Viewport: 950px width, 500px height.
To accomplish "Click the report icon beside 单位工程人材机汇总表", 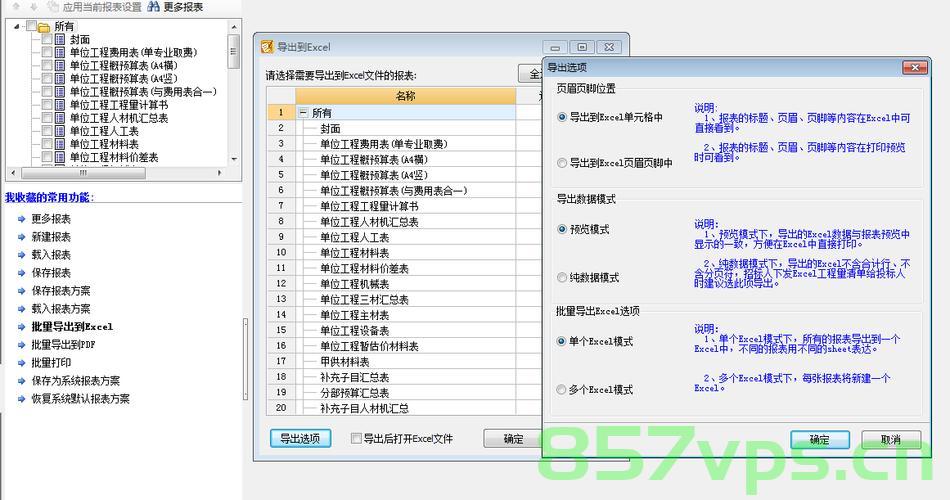I will tap(60, 118).
